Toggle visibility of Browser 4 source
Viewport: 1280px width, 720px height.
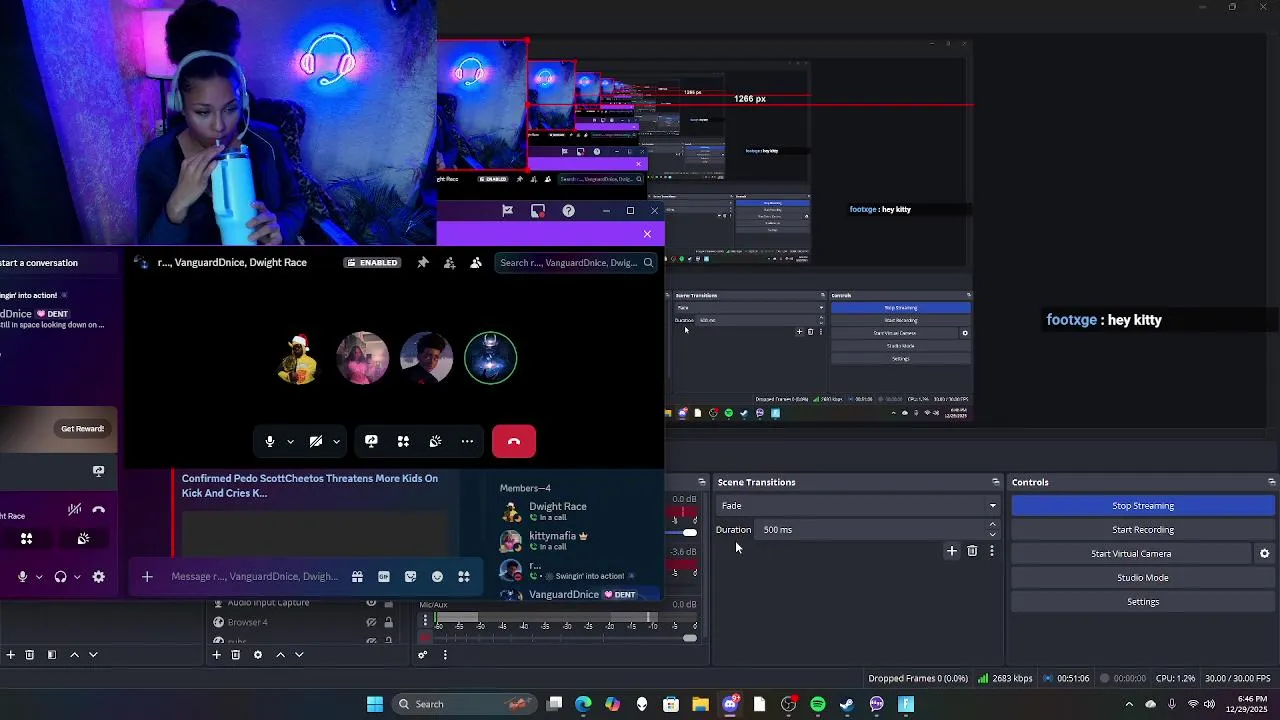[371, 622]
